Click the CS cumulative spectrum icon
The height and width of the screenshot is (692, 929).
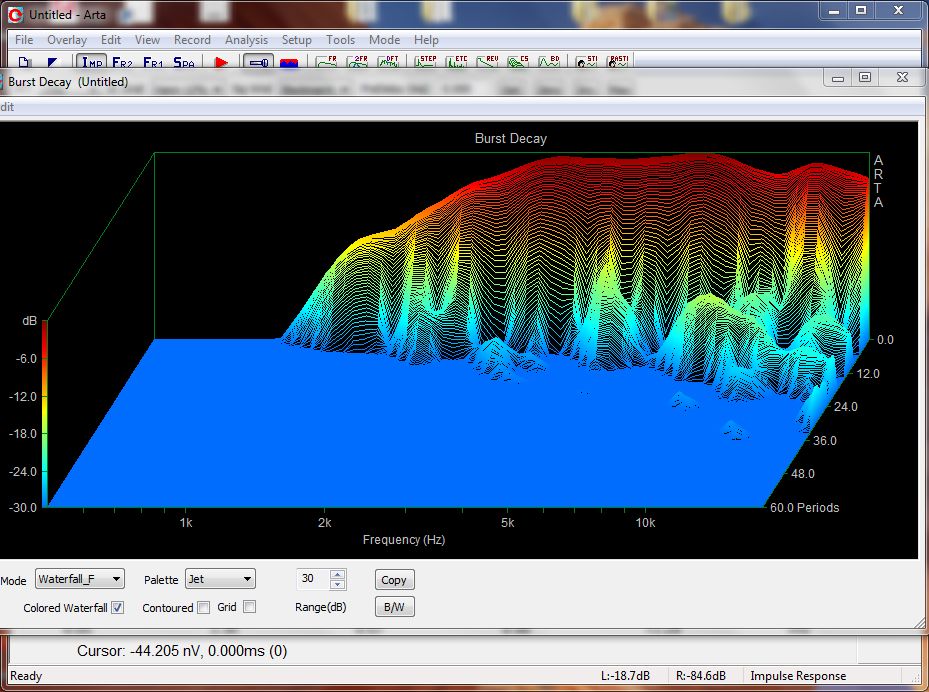(518, 62)
